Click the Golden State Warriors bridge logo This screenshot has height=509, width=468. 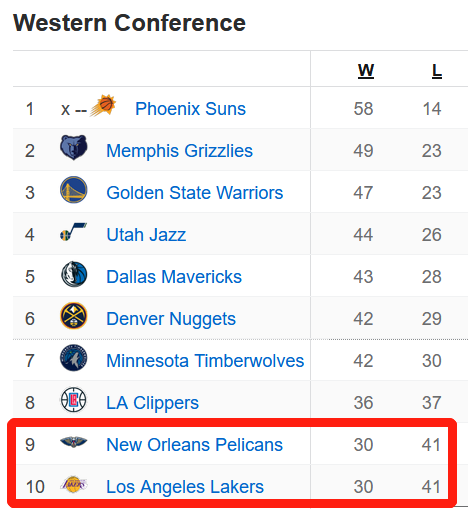click(74, 189)
